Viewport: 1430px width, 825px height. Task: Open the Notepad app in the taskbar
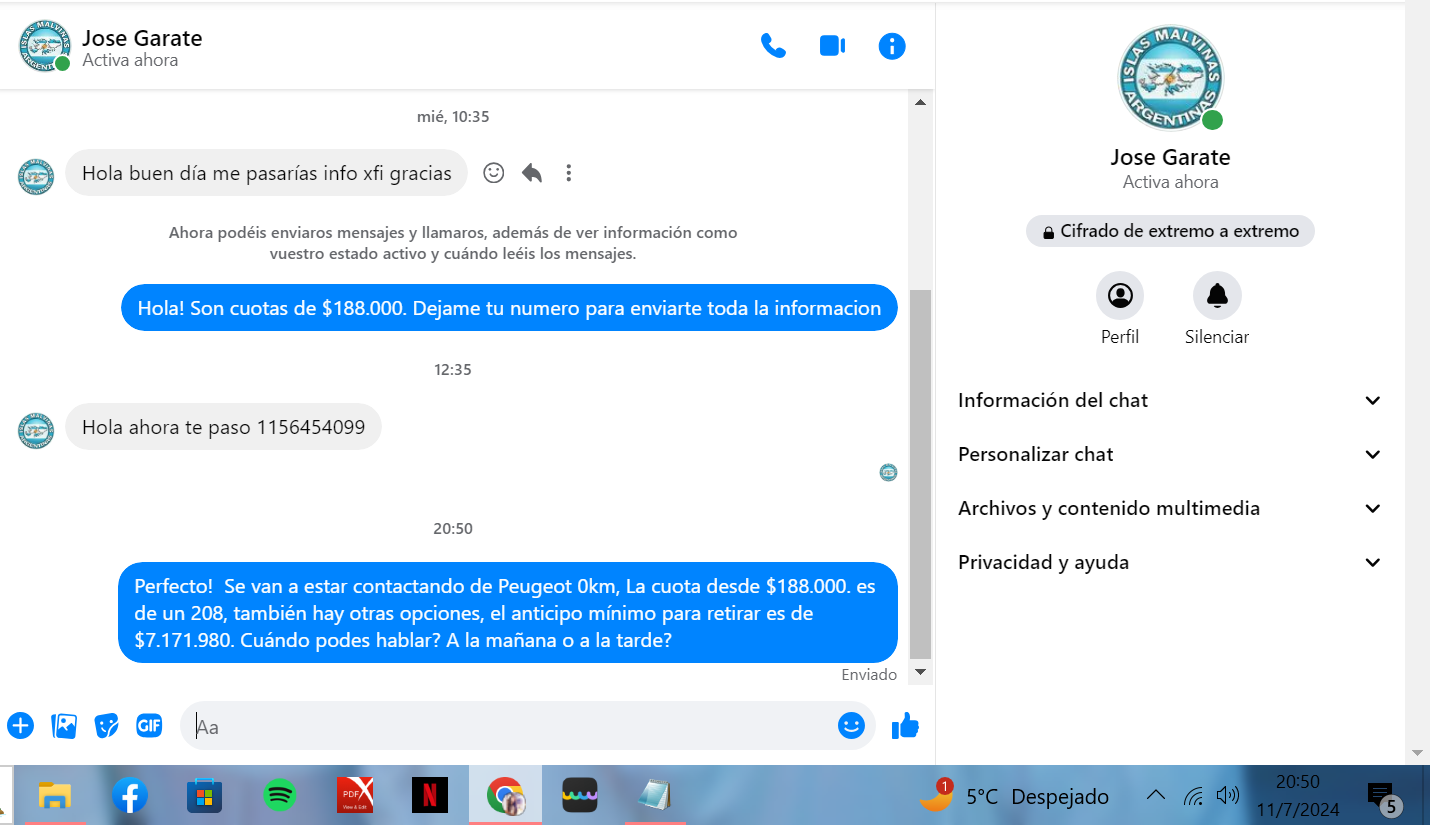point(655,796)
